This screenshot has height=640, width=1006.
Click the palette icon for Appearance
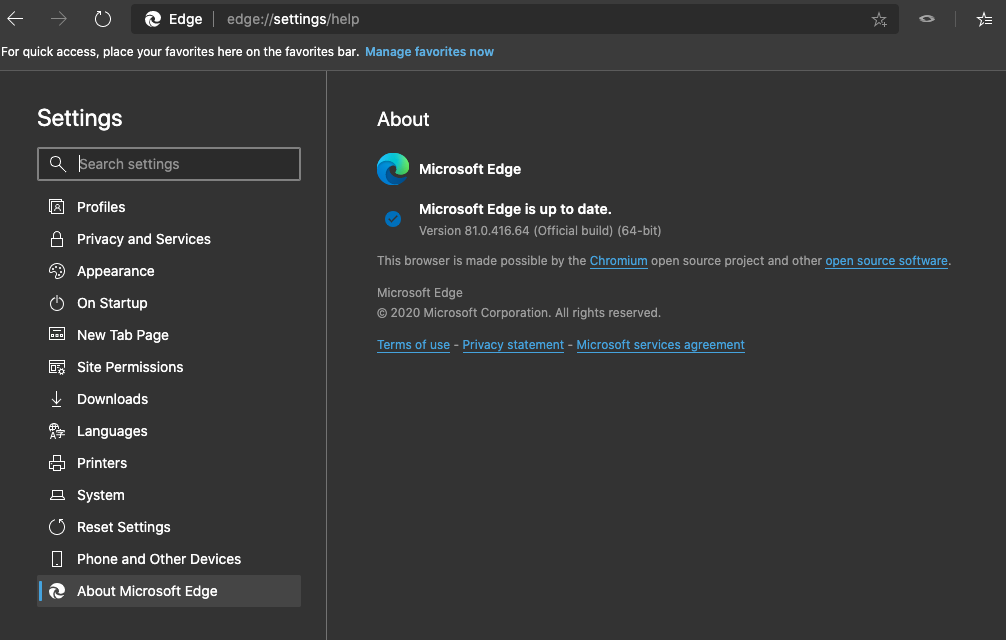click(56, 271)
